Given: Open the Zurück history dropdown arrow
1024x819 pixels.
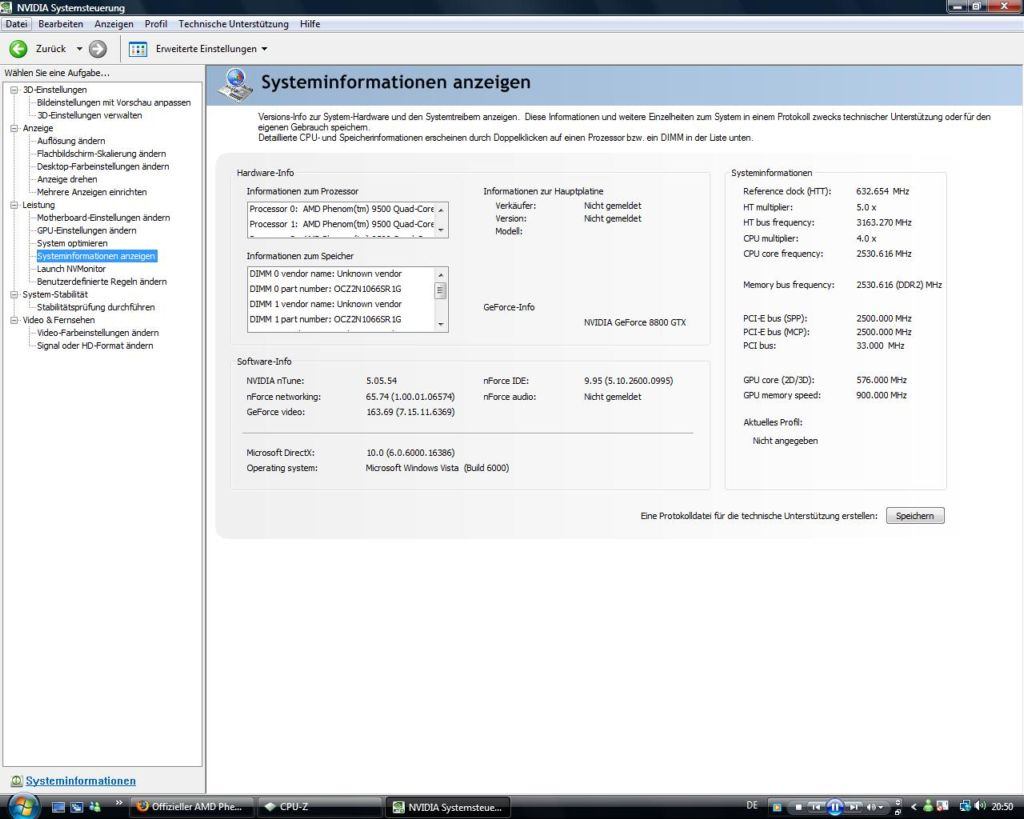Looking at the screenshot, I should 79,49.
